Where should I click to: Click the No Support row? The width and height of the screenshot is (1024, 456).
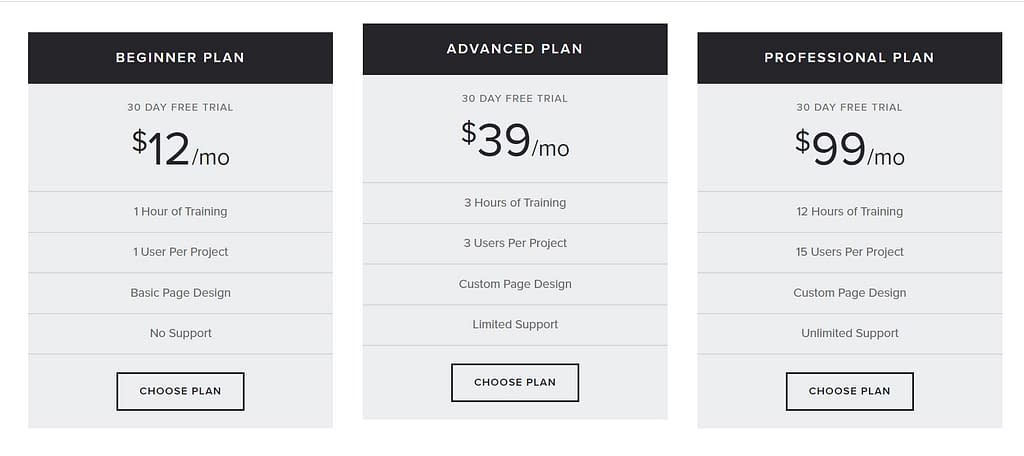click(180, 334)
